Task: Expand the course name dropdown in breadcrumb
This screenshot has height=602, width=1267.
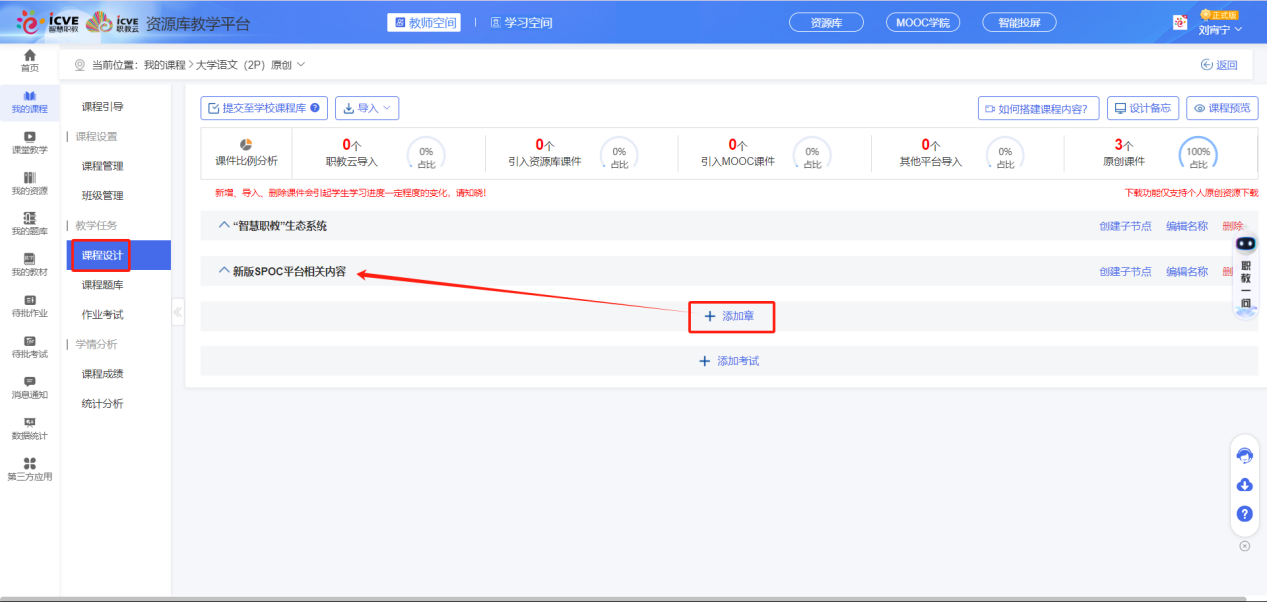Action: pyautogui.click(x=300, y=65)
